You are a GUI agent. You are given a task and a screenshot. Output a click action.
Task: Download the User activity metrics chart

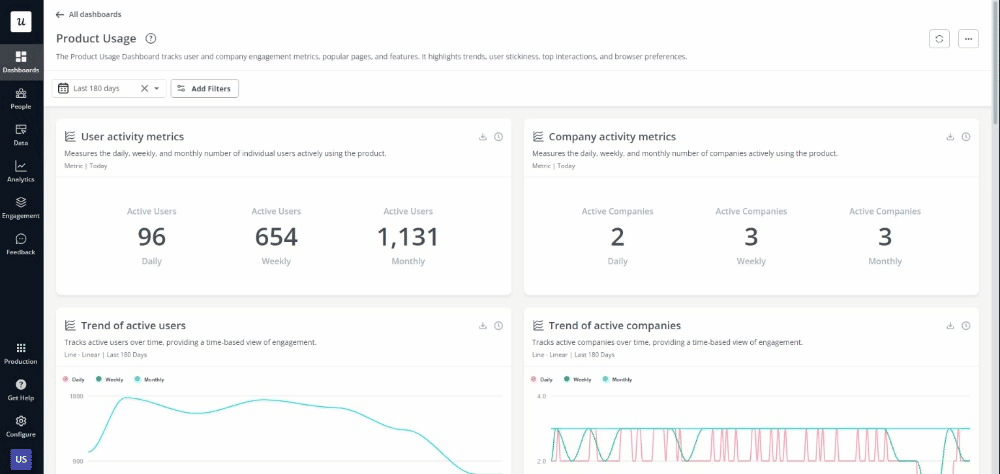(483, 137)
